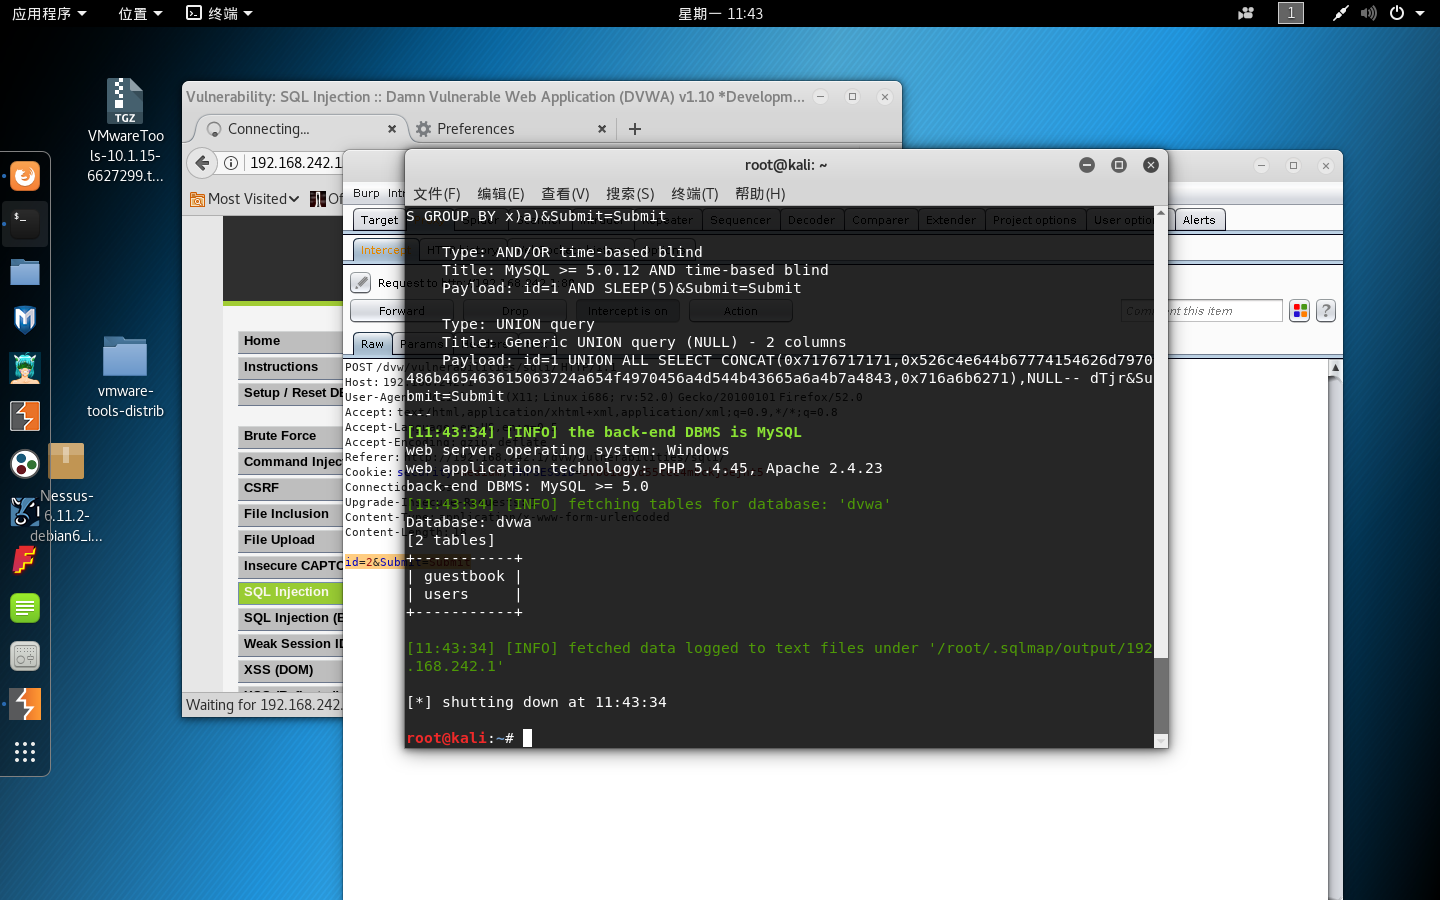Open vmware-tools-distrib folder on desktop
The width and height of the screenshot is (1440, 900).
click(125, 377)
